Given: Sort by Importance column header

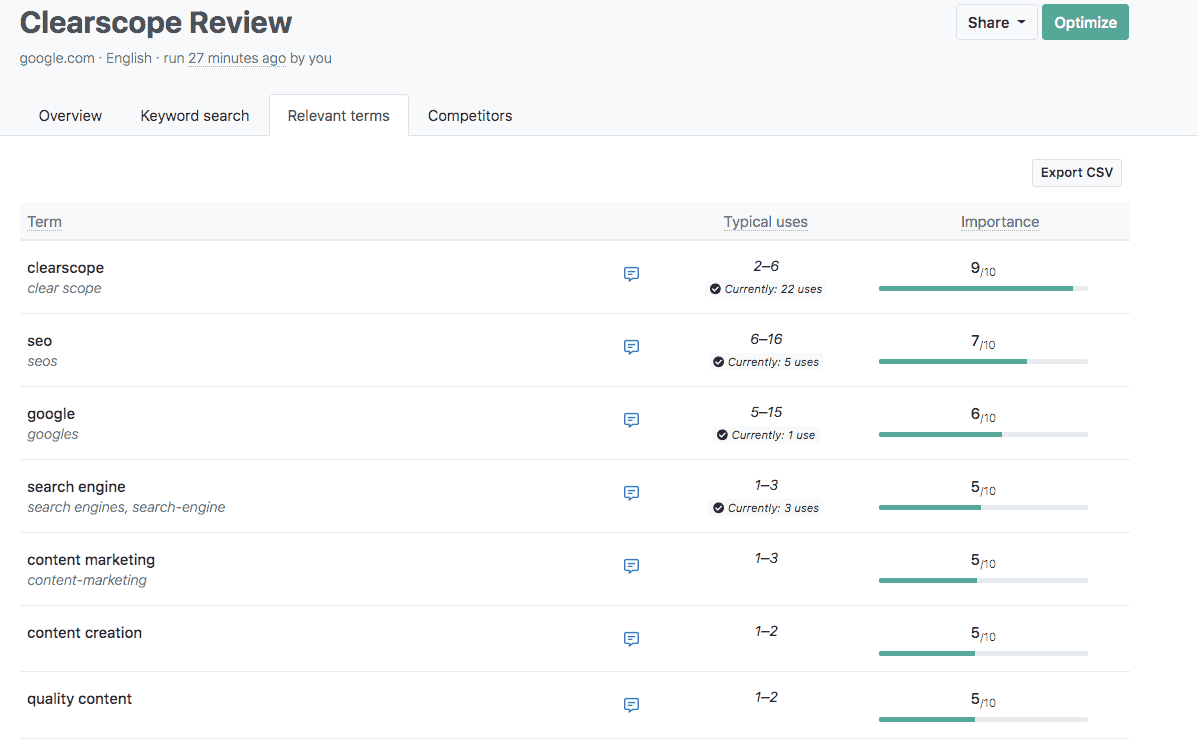Looking at the screenshot, I should pos(999,222).
